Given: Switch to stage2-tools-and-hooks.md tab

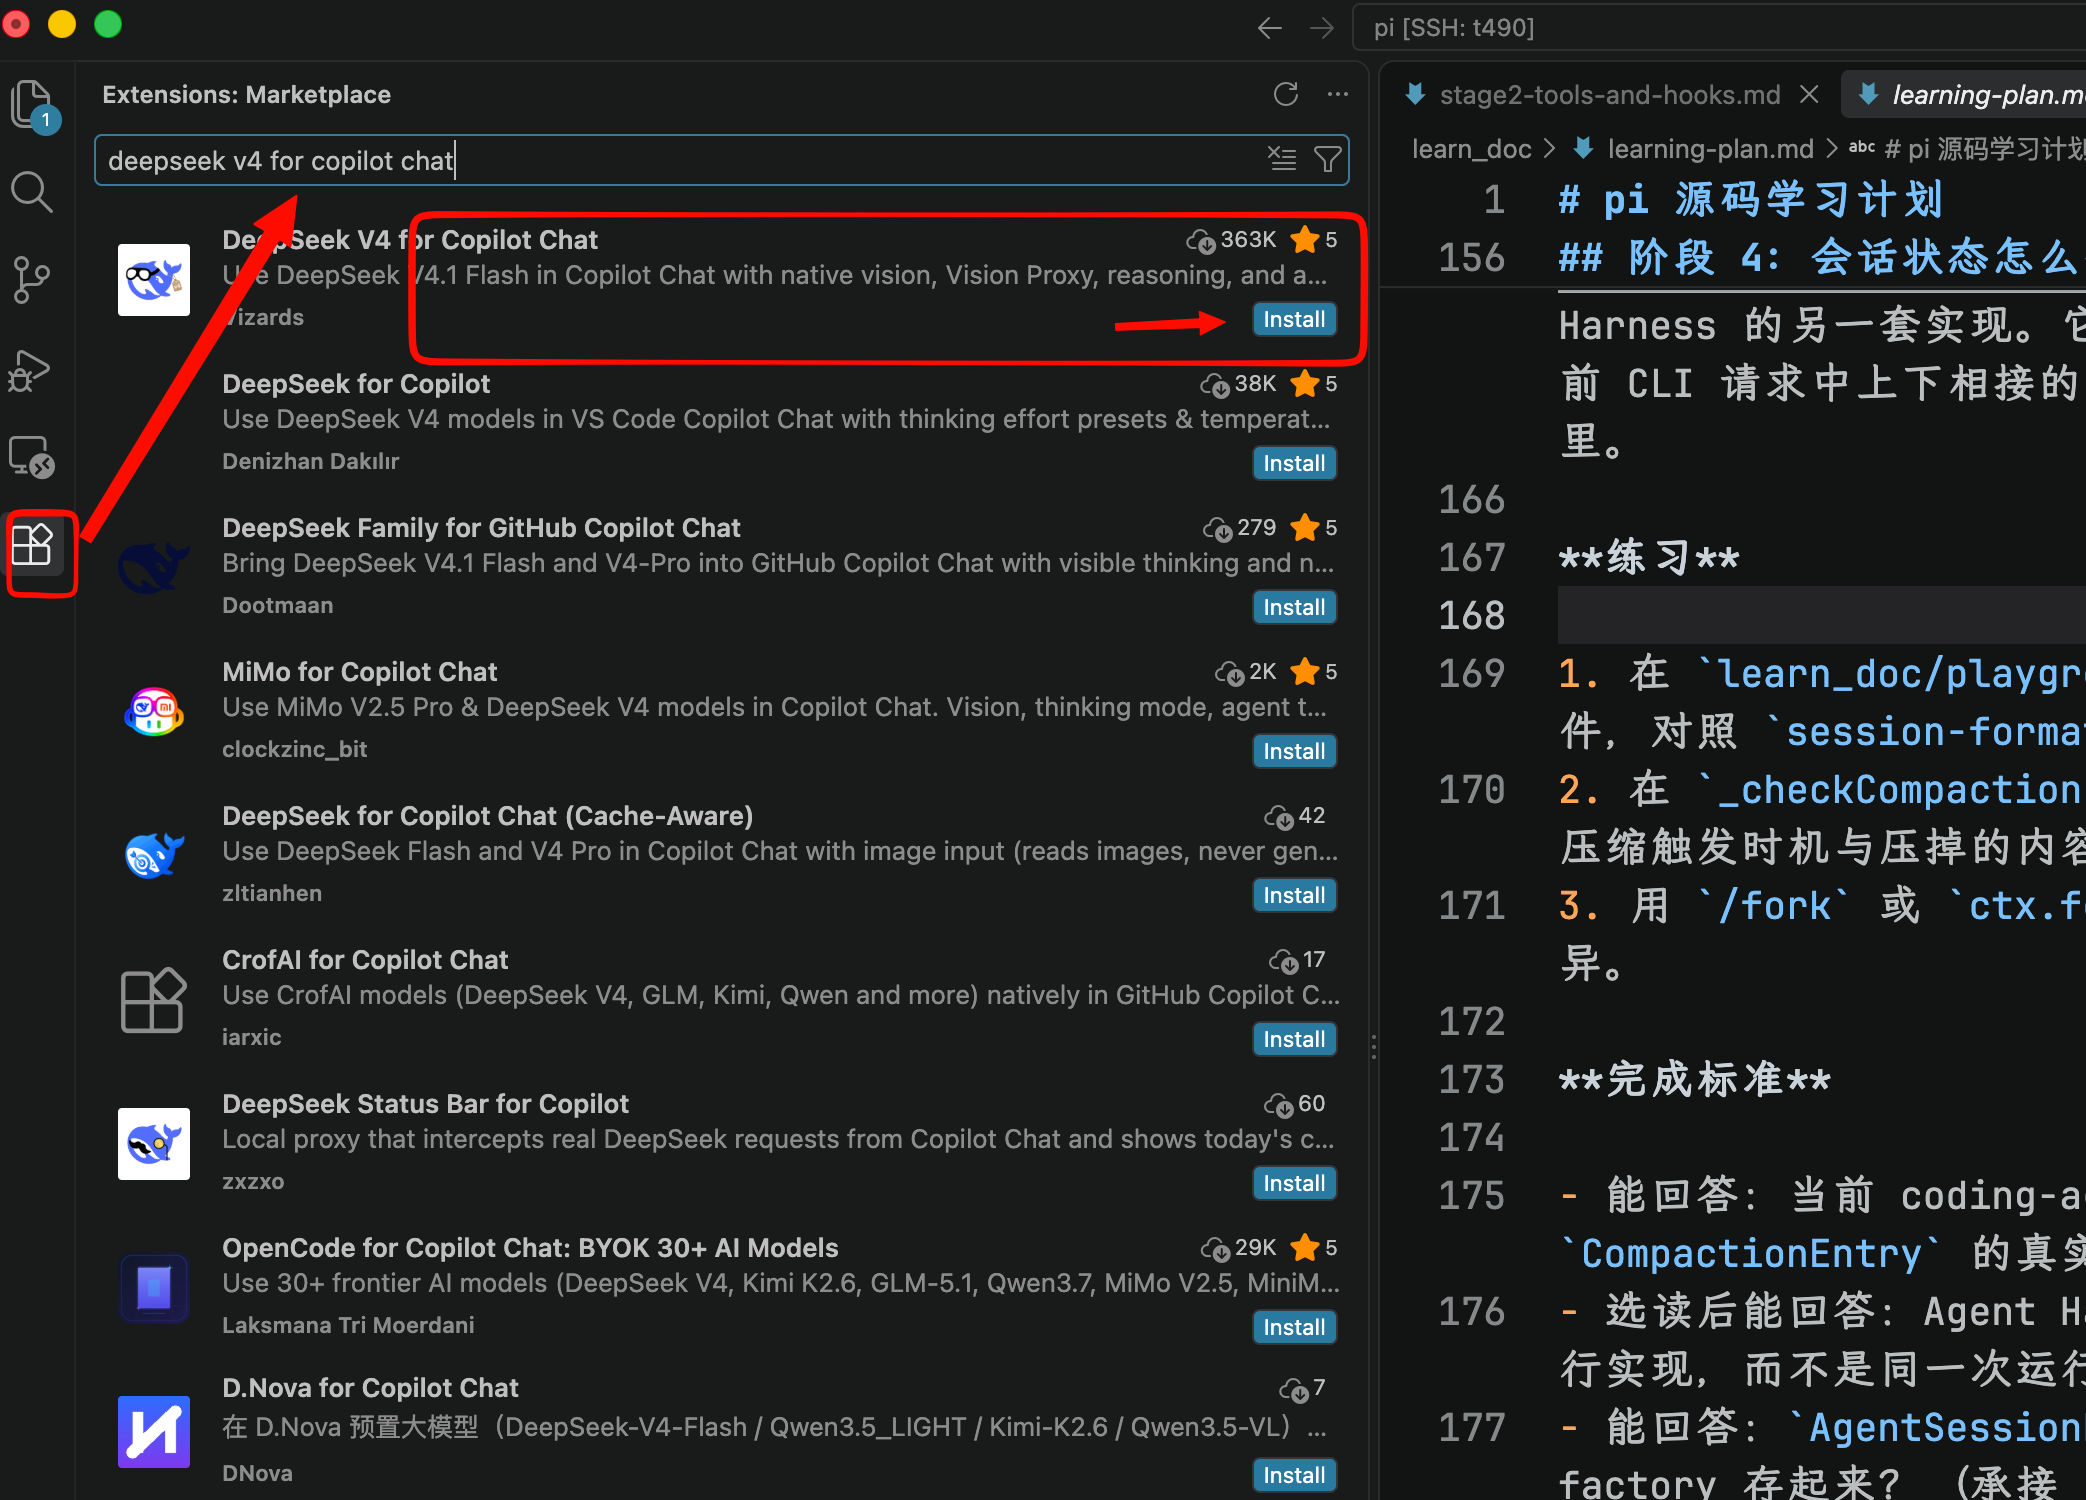Looking at the screenshot, I should (x=1610, y=95).
